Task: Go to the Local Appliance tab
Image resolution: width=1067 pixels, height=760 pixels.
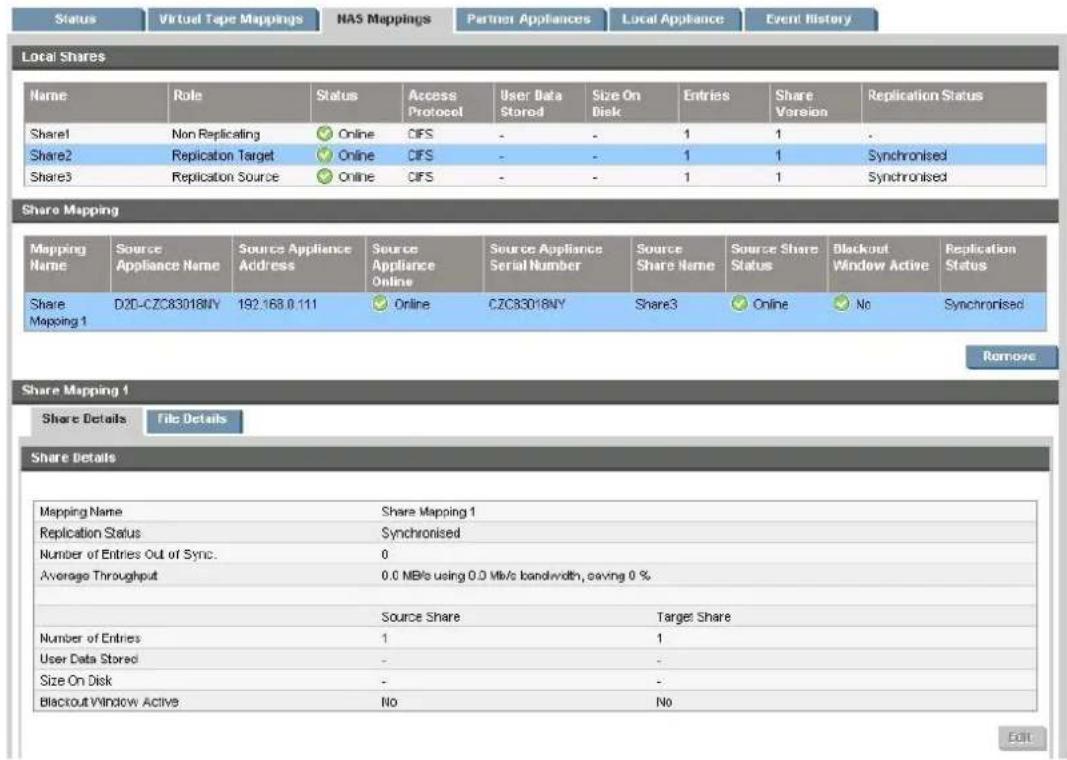Action: pyautogui.click(x=673, y=19)
